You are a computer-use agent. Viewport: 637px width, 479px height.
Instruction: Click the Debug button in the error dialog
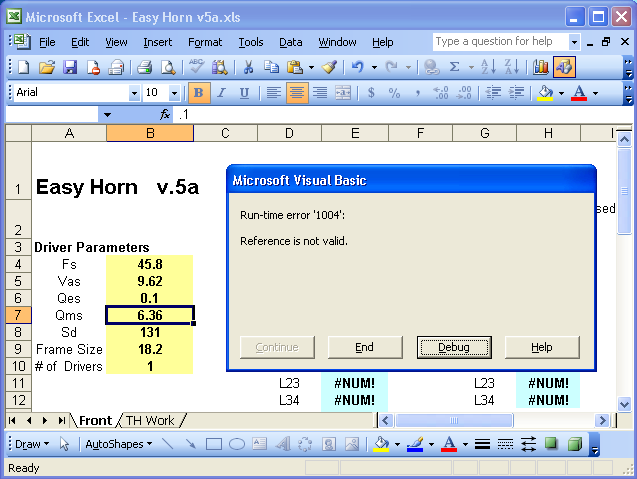(454, 347)
